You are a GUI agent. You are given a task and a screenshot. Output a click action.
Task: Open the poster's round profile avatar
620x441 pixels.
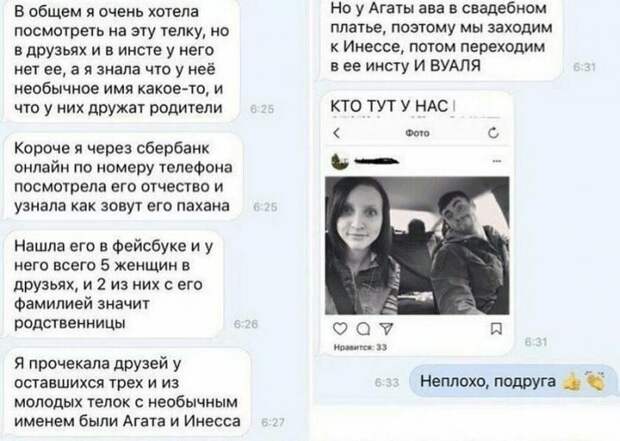click(x=340, y=161)
